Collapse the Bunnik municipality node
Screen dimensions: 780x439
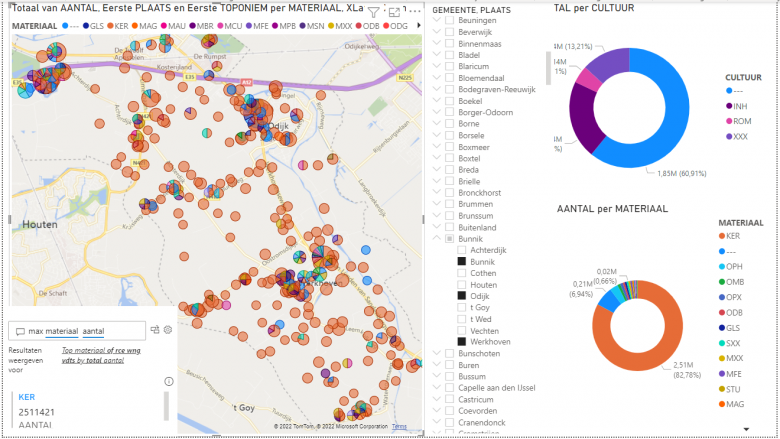pos(435,239)
